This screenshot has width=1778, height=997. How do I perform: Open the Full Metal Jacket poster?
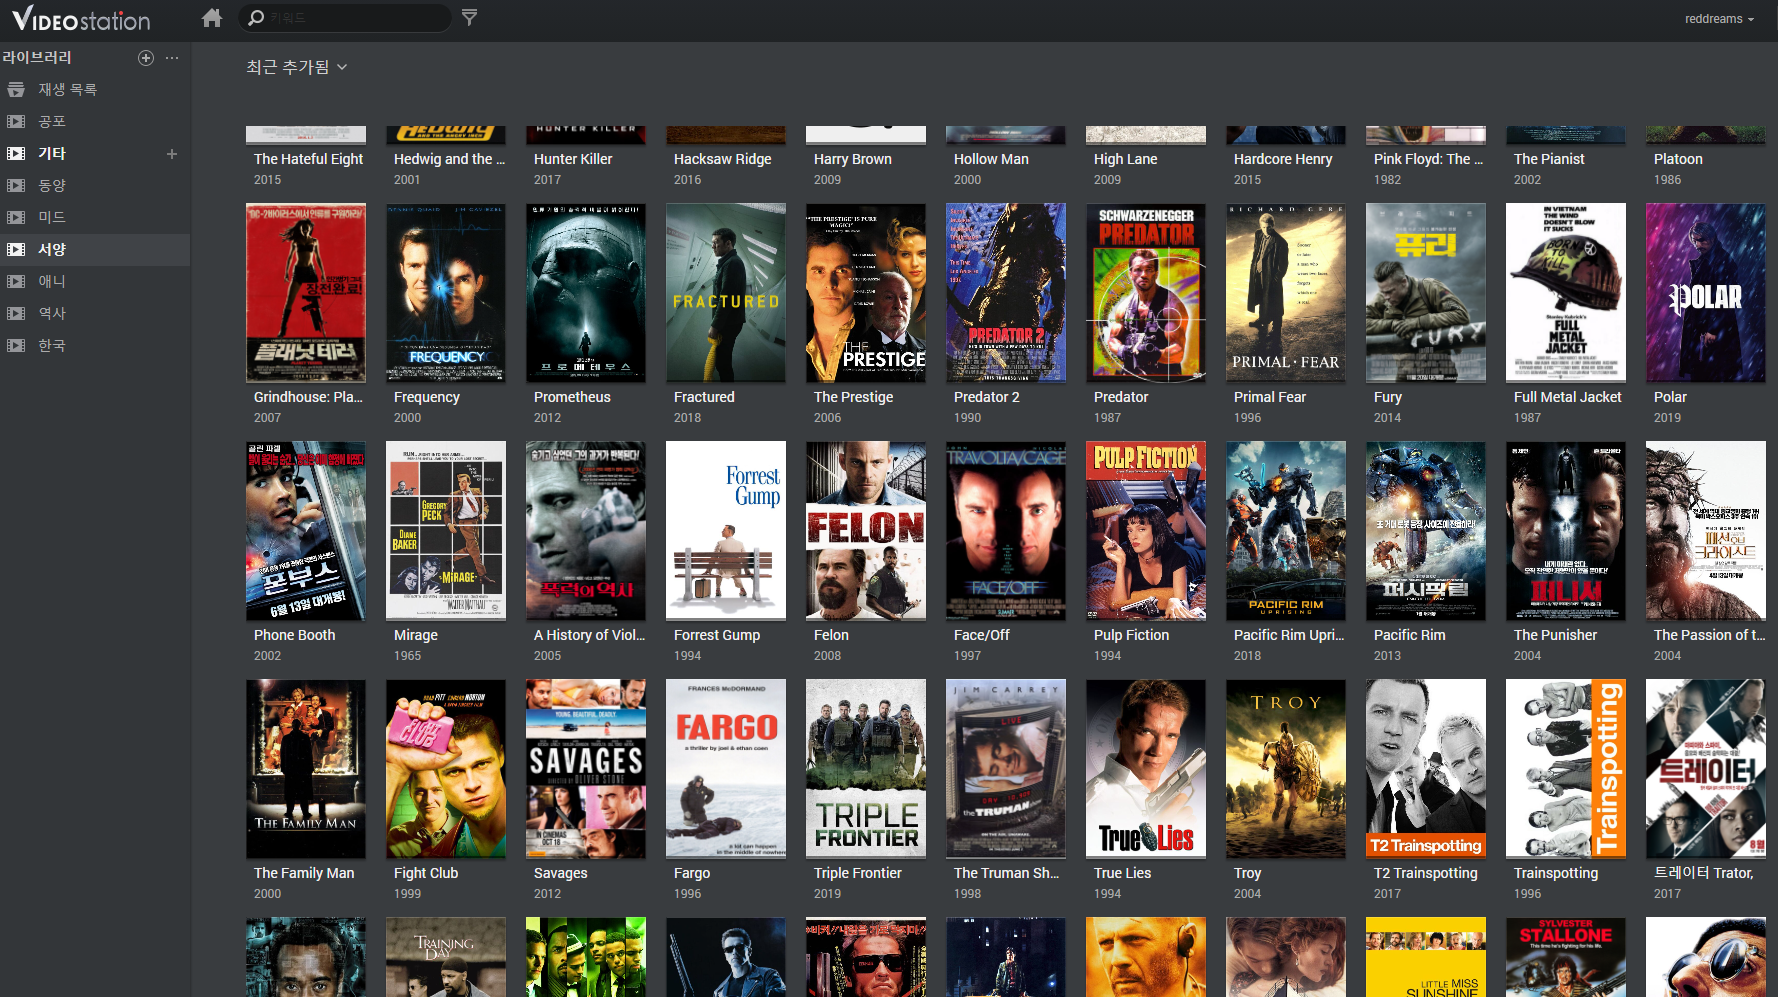pos(1566,293)
